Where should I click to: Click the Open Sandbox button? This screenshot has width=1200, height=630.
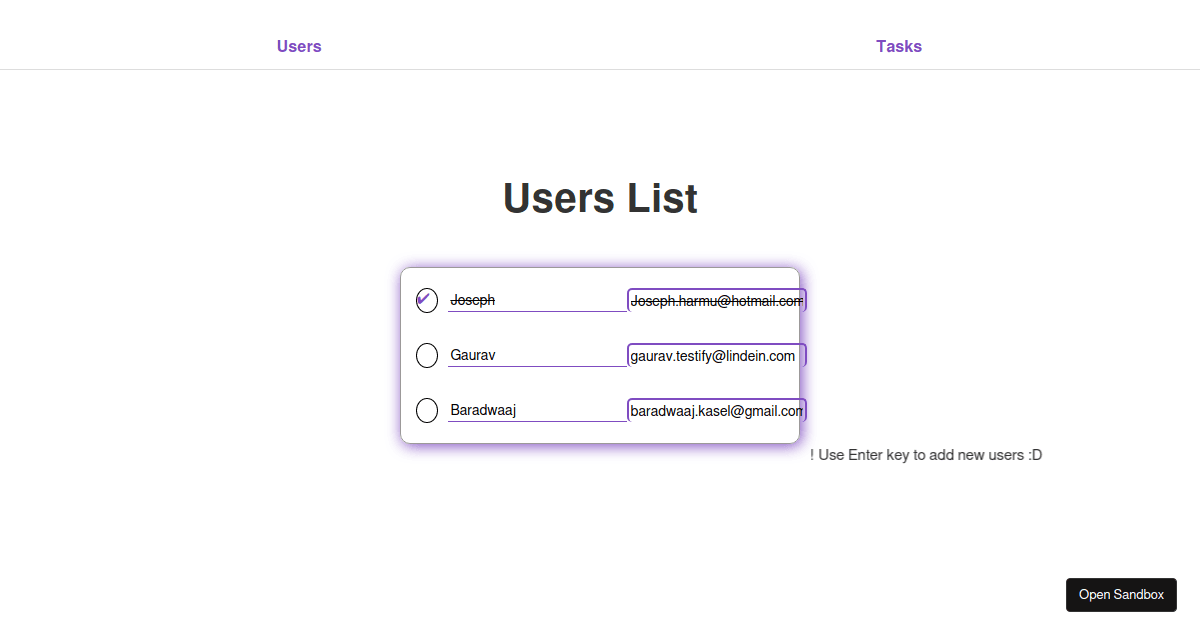point(1121,594)
